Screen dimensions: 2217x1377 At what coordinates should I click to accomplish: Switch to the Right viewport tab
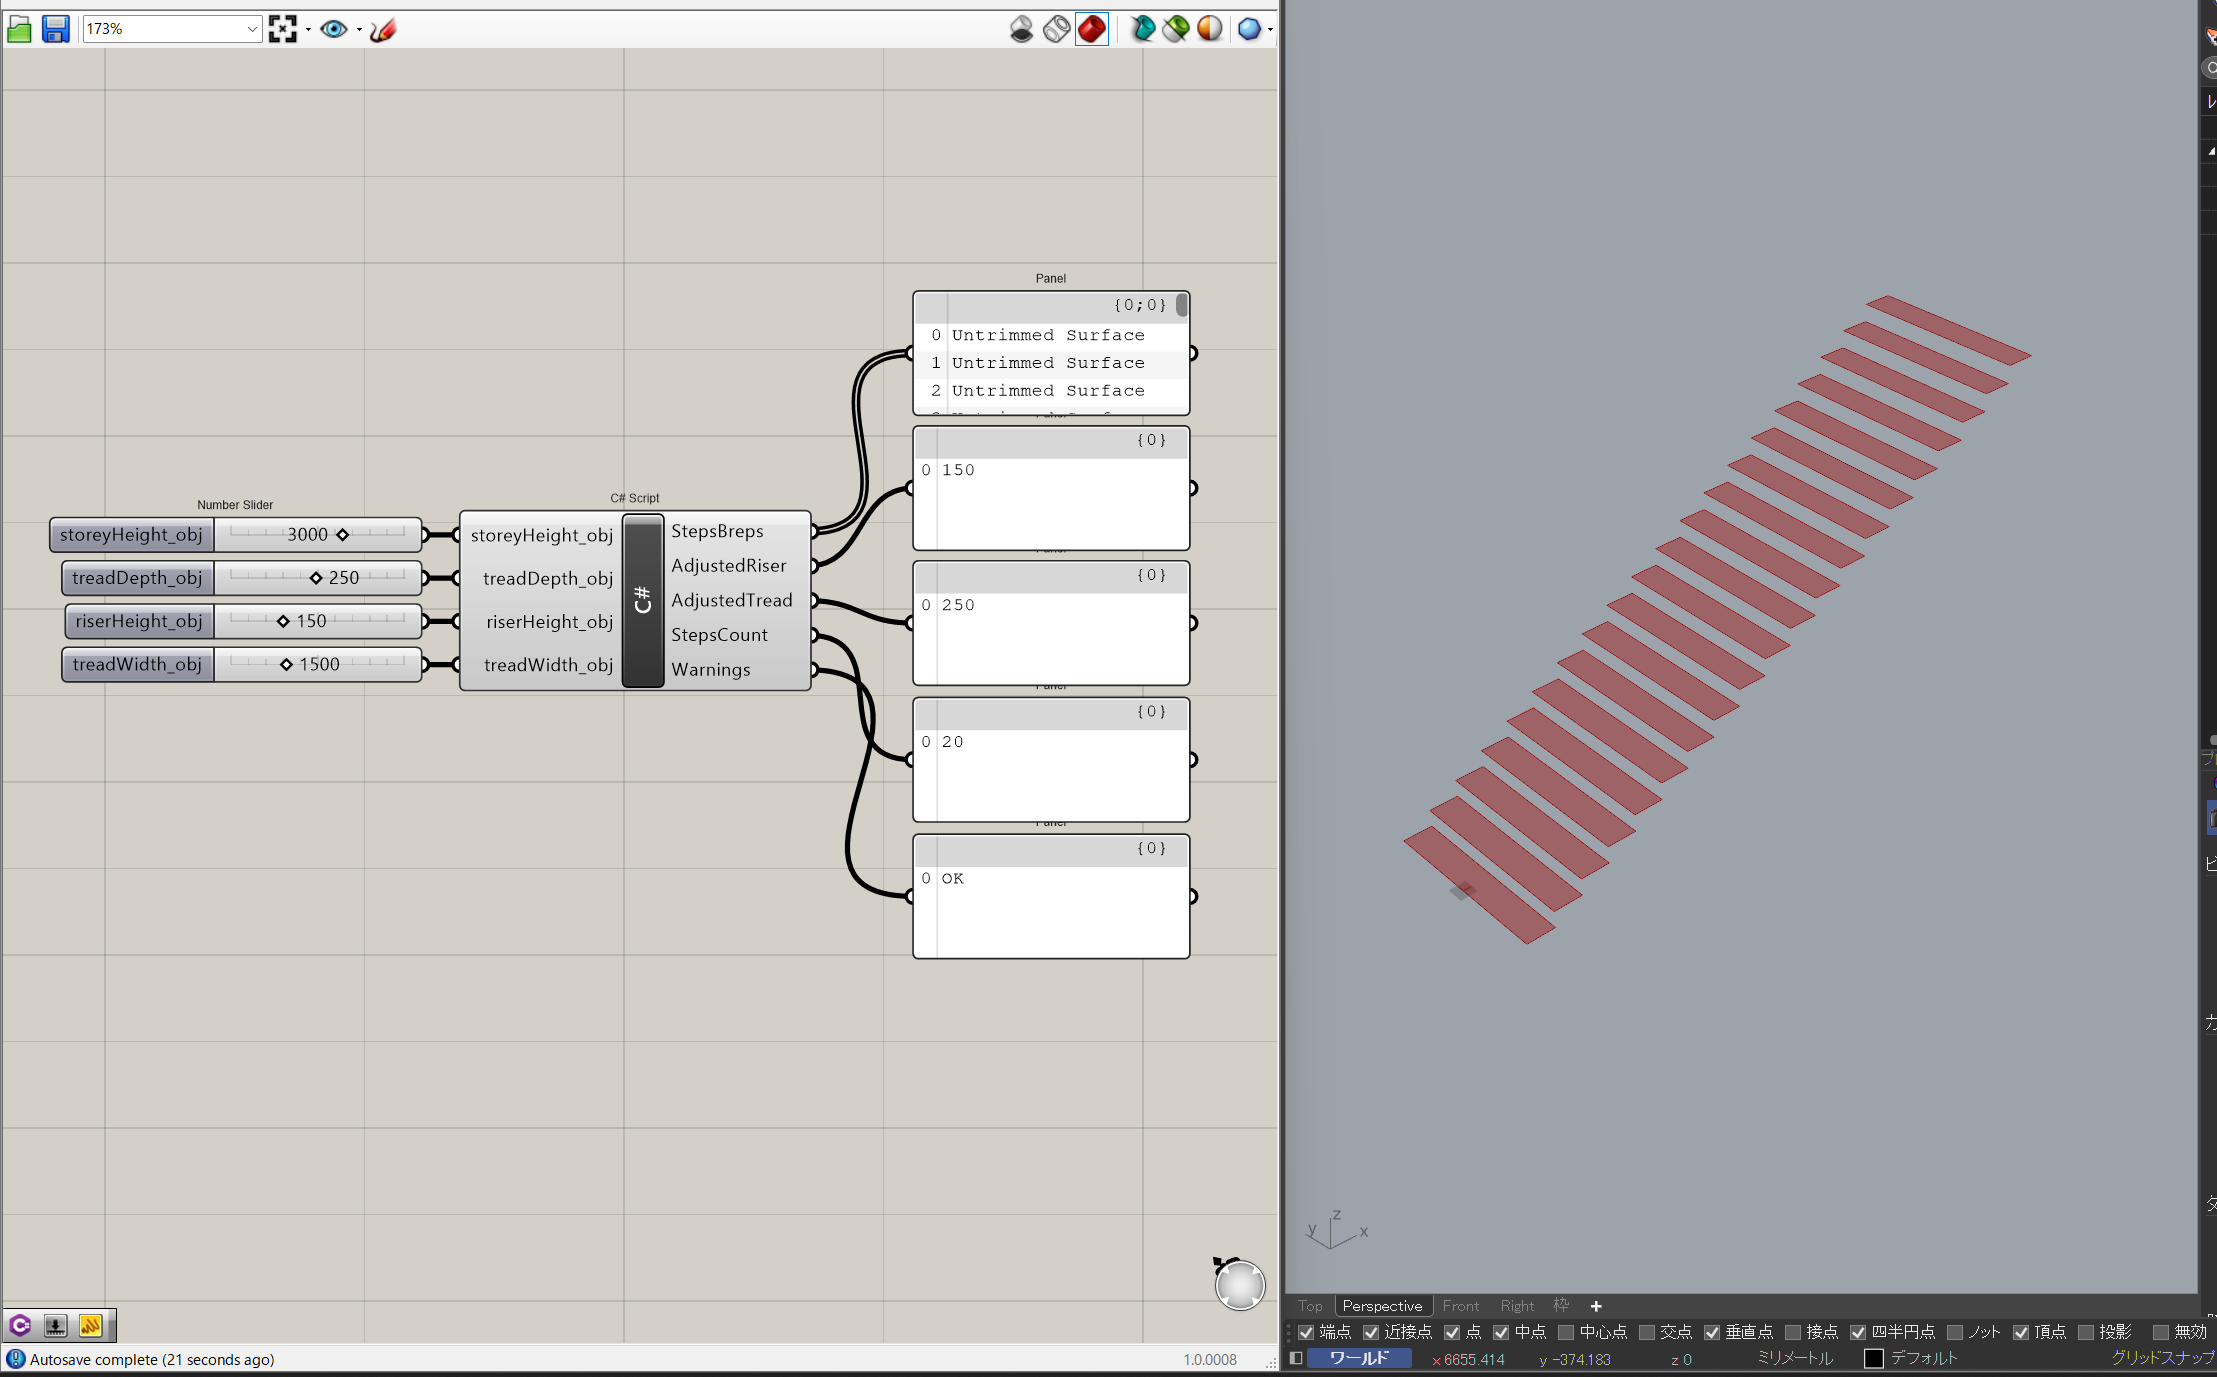1517,1306
